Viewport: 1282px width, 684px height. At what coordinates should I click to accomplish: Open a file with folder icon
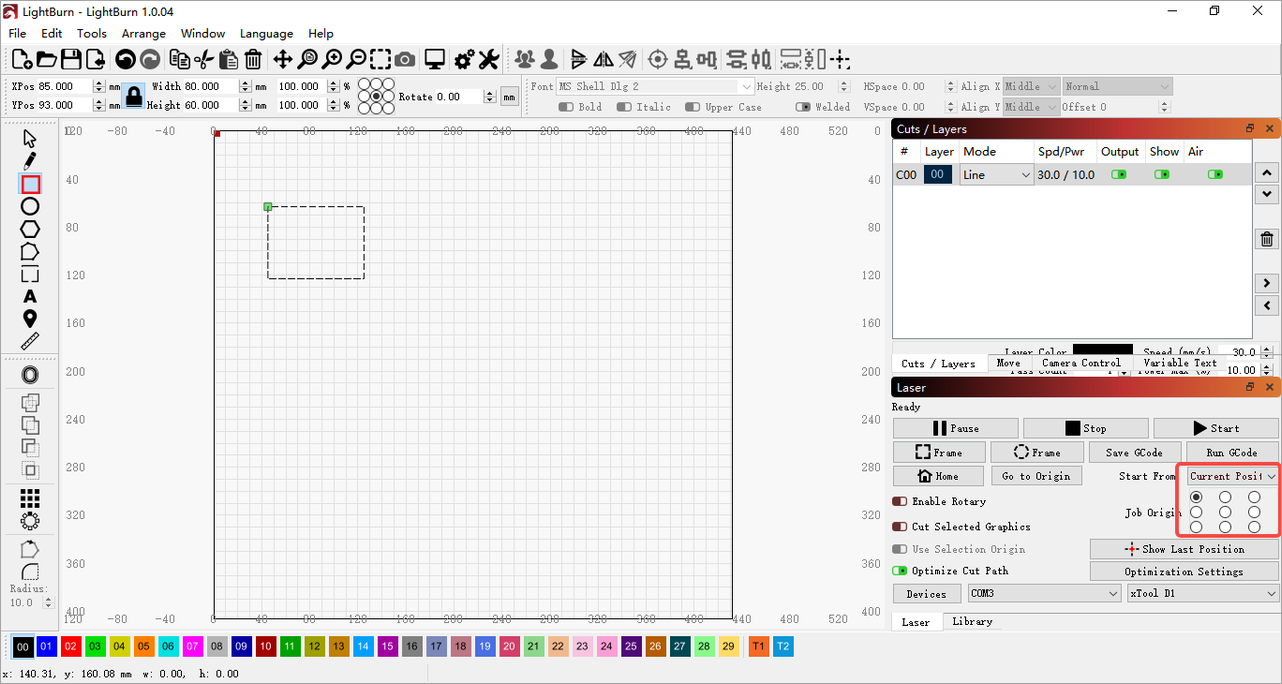point(46,60)
